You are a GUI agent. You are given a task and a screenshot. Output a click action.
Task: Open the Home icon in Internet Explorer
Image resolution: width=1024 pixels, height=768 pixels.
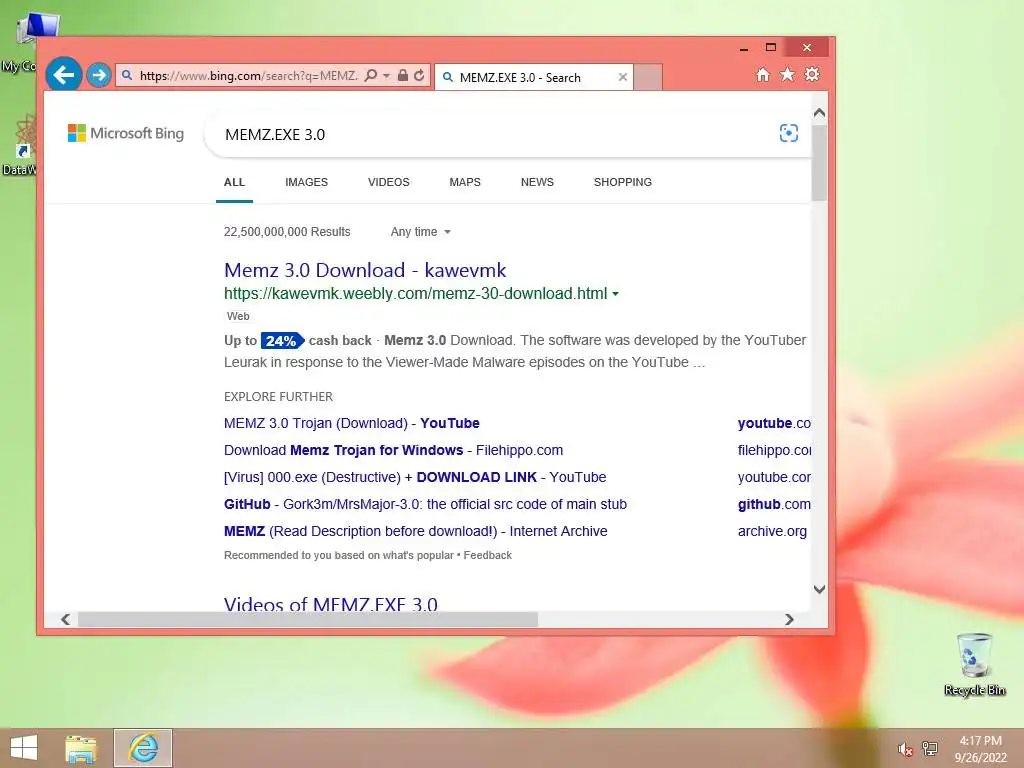point(763,74)
